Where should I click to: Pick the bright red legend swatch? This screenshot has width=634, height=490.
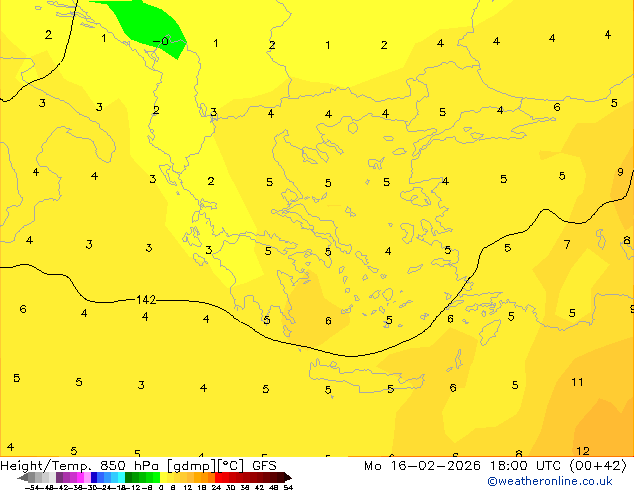pos(219,477)
